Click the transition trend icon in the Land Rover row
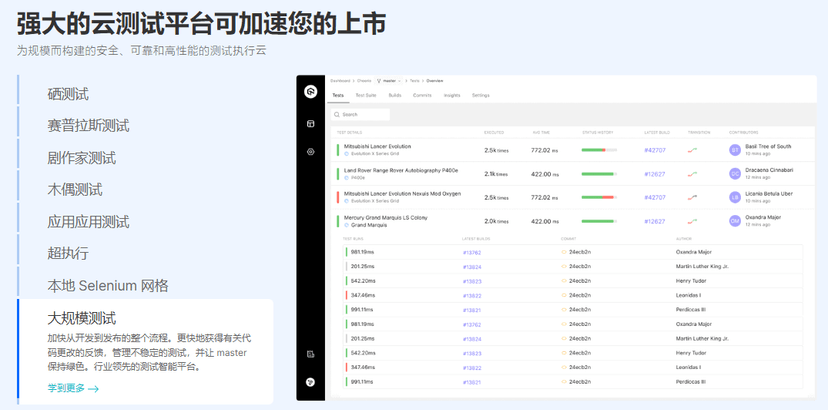Image resolution: width=828 pixels, height=410 pixels. (692, 174)
